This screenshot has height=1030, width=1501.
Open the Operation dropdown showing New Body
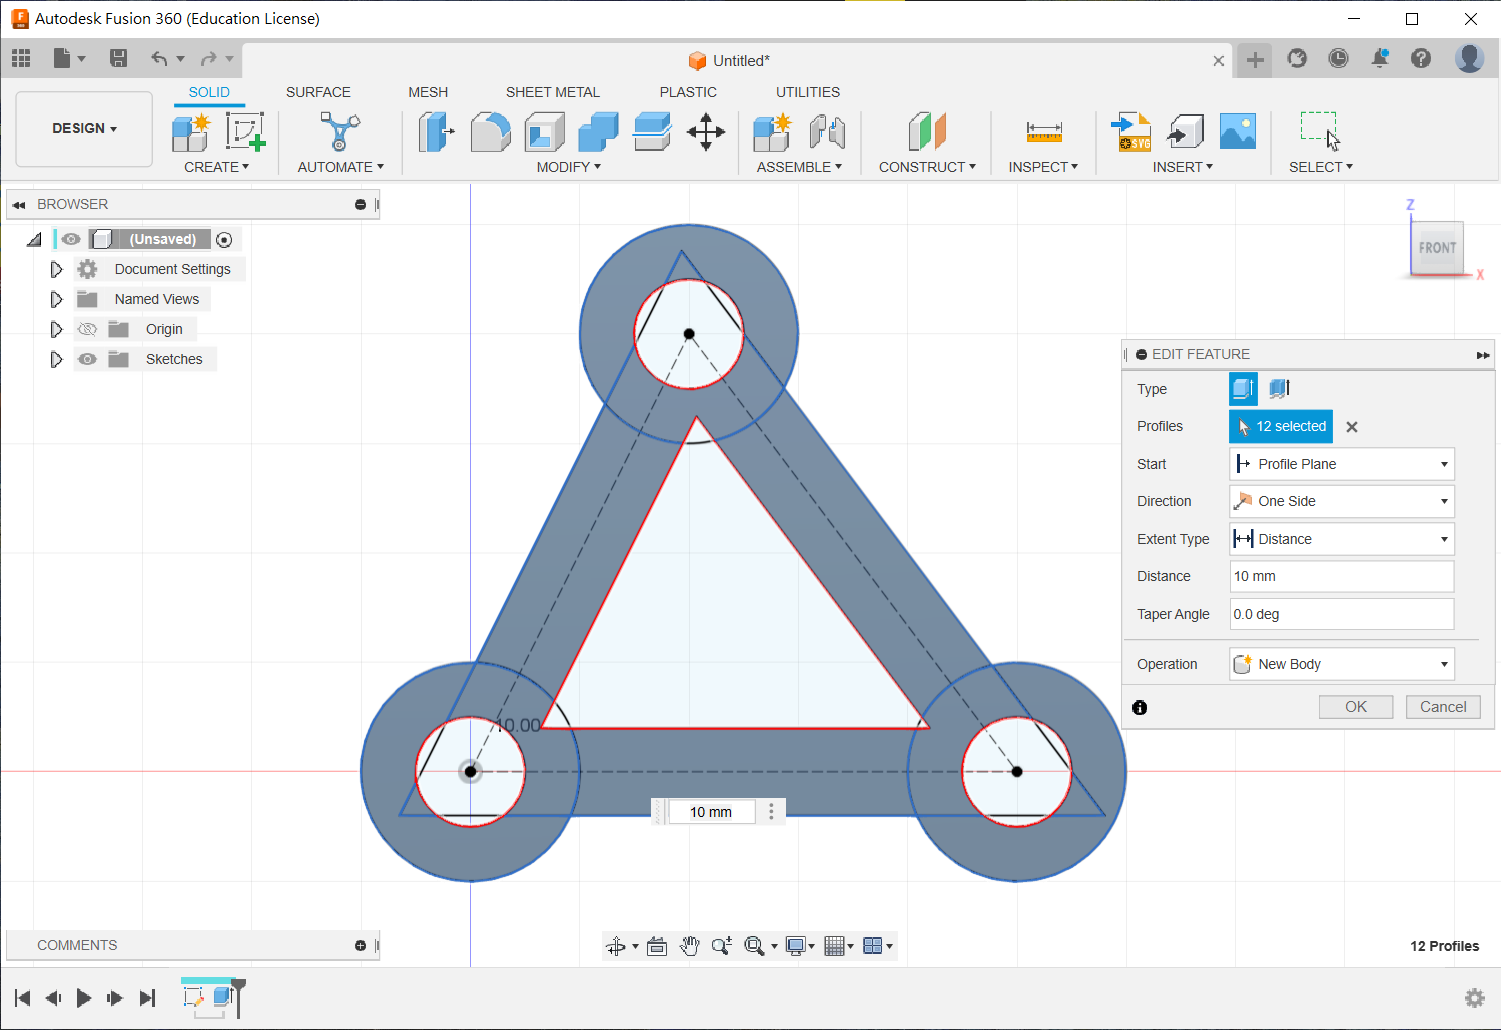pyautogui.click(x=1341, y=664)
